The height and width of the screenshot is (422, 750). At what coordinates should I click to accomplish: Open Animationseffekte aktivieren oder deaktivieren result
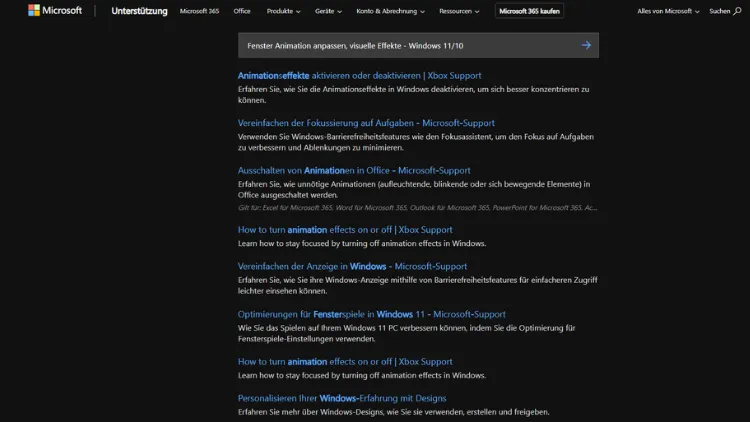tap(359, 75)
